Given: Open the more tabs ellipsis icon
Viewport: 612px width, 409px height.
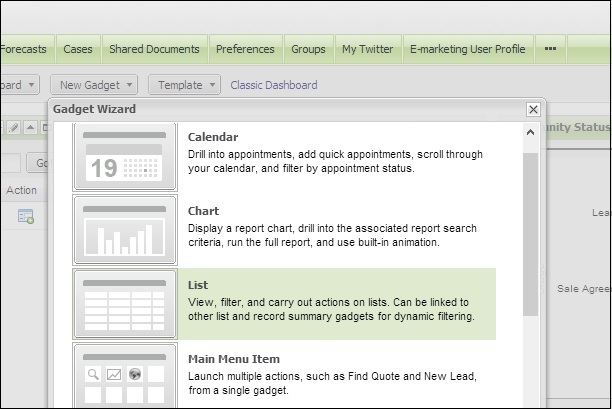Looking at the screenshot, I should click(550, 49).
